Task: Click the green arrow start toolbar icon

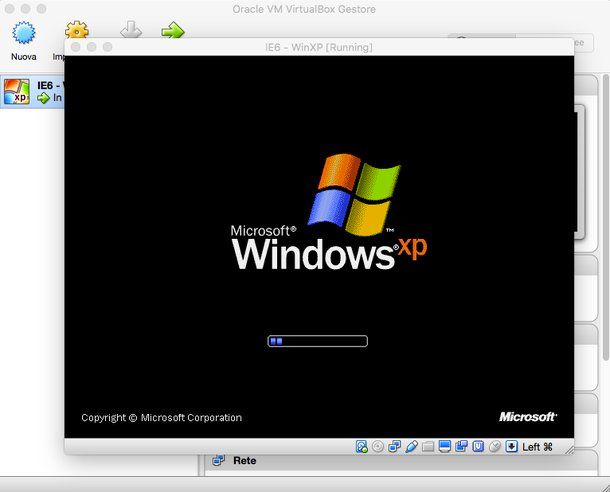Action: [x=173, y=30]
